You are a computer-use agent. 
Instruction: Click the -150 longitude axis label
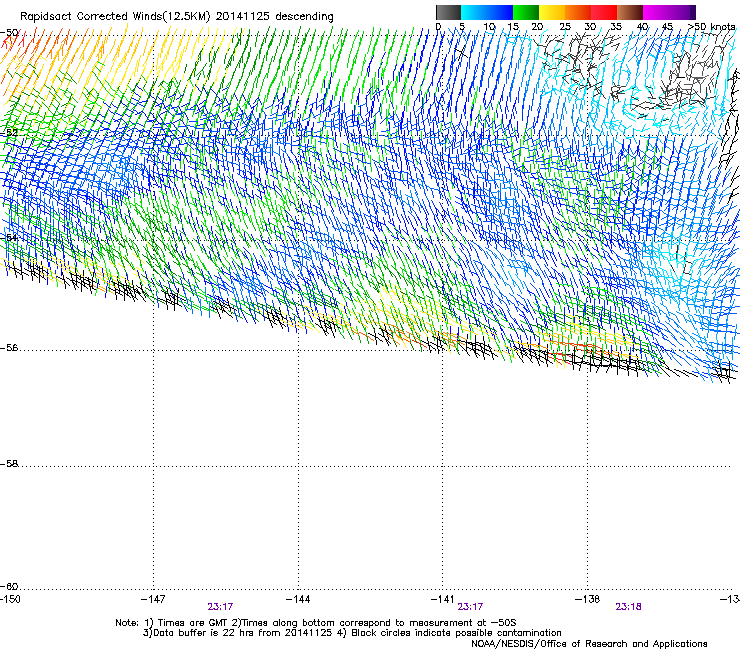click(x=10, y=599)
